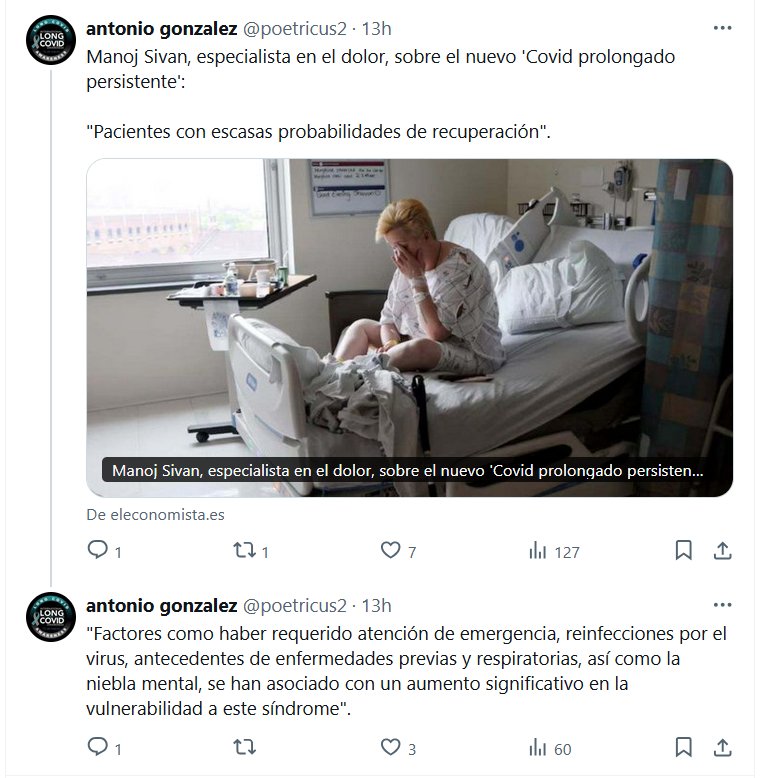View analytics showing 60 views
This screenshot has height=778, width=766.
tap(550, 748)
